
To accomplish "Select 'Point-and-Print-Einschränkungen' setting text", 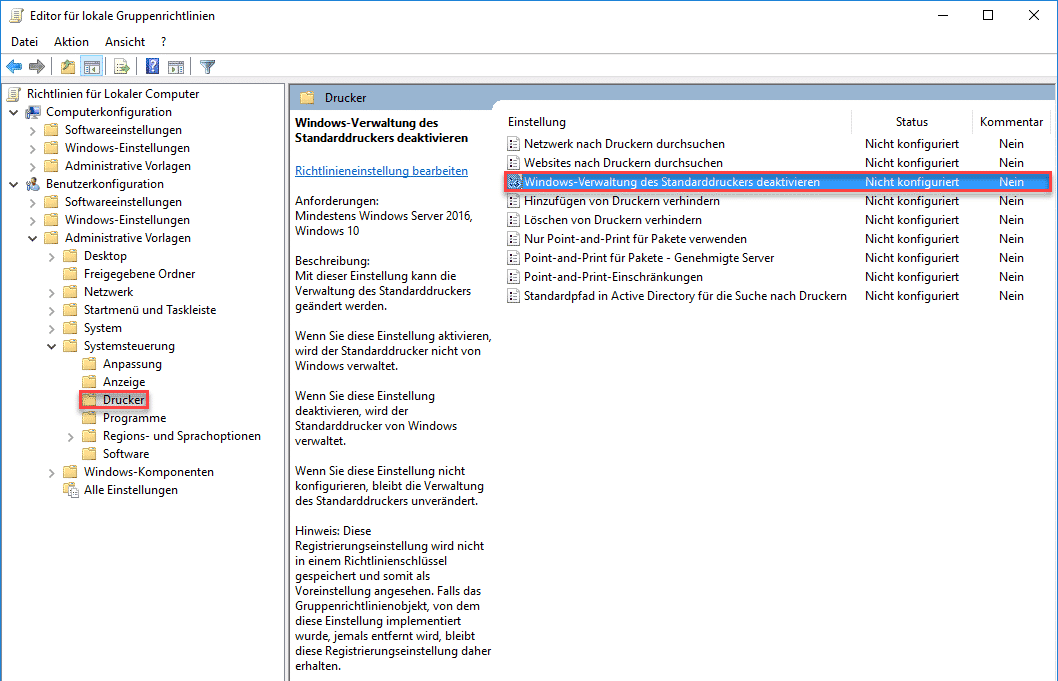I will (613, 277).
